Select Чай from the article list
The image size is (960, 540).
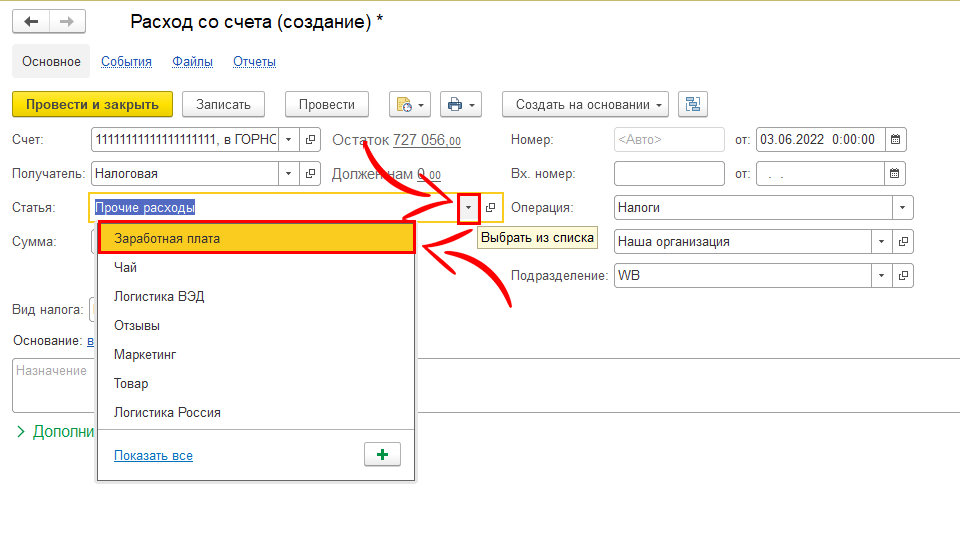click(x=256, y=268)
